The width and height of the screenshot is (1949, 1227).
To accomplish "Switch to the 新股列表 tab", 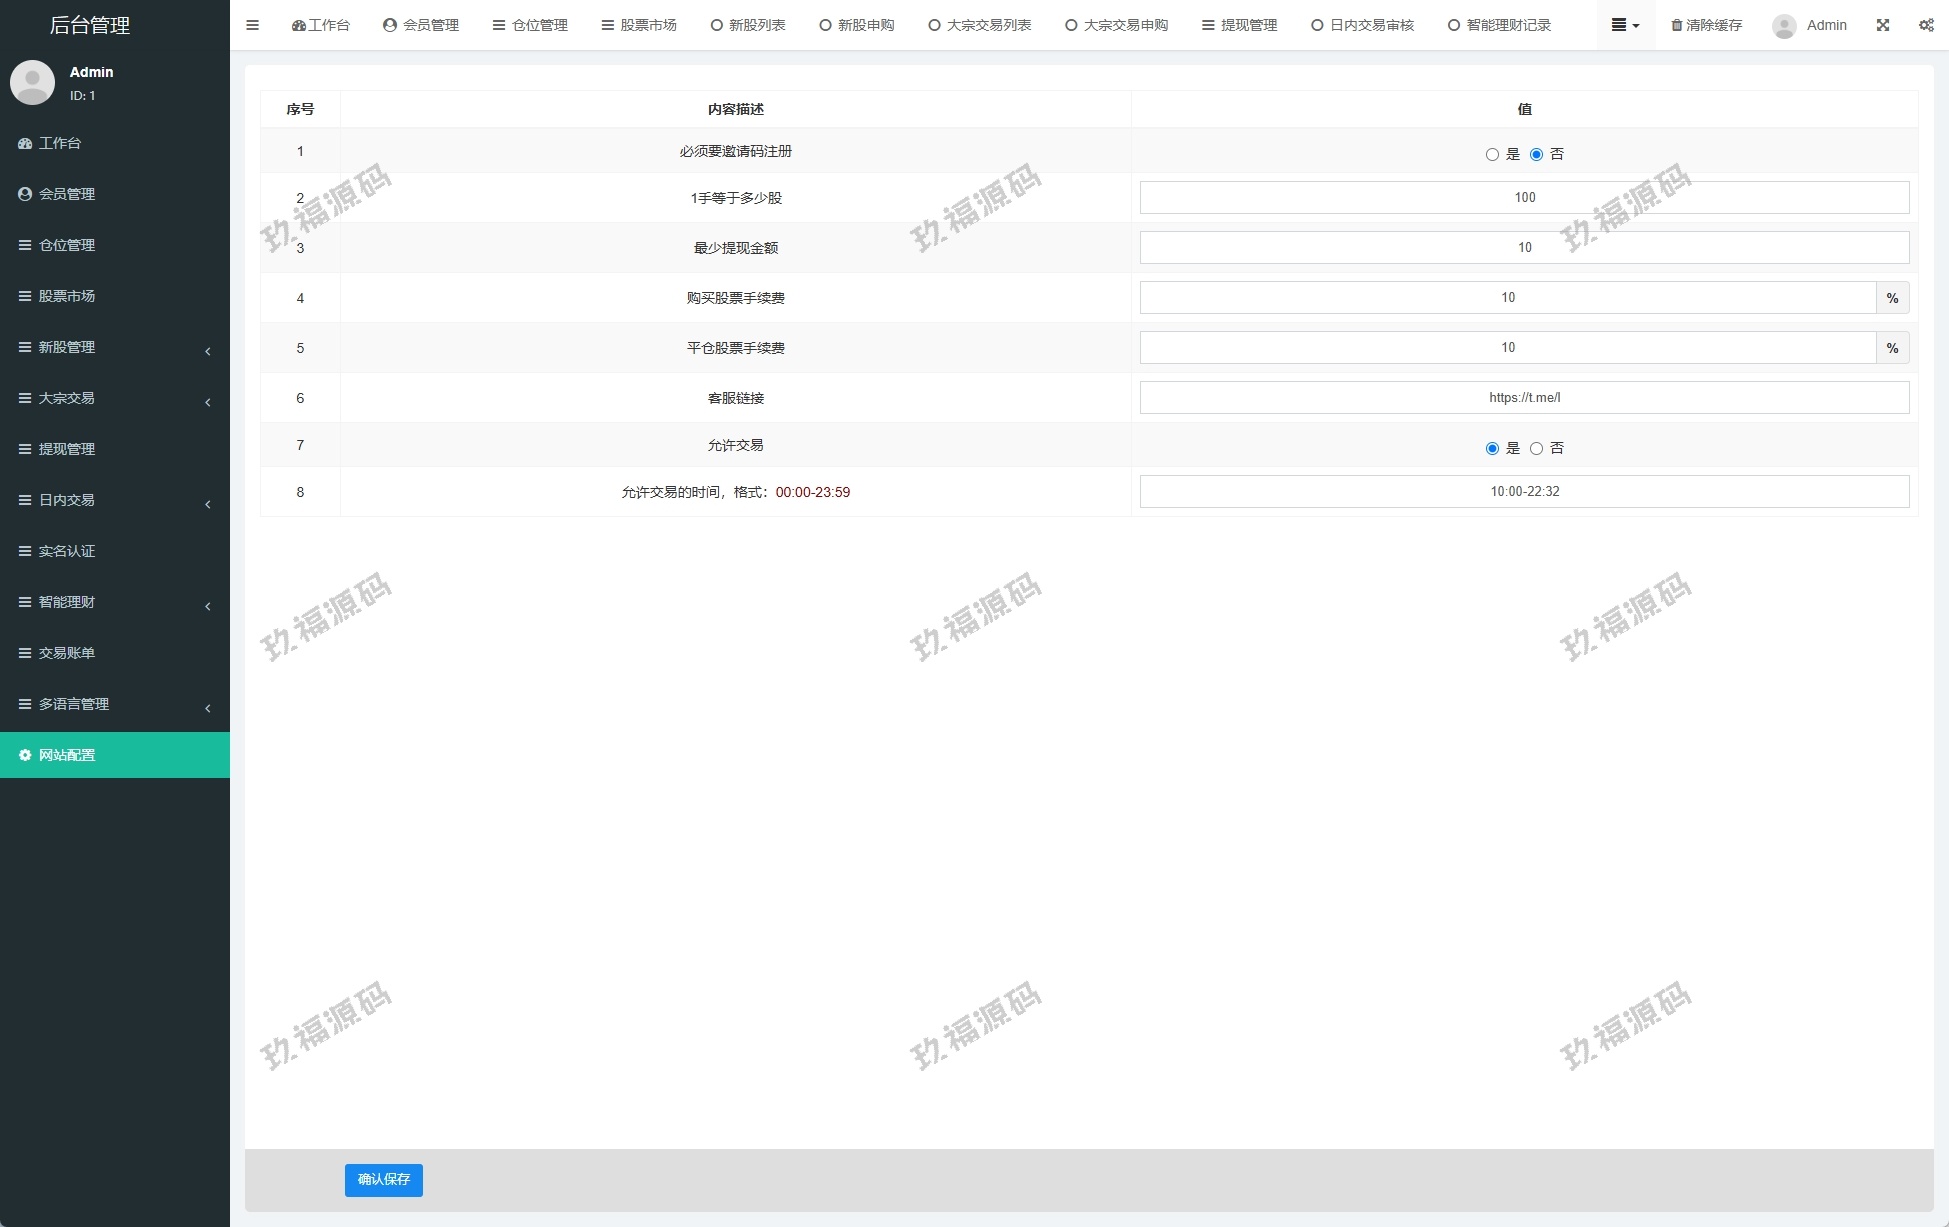I will click(748, 25).
